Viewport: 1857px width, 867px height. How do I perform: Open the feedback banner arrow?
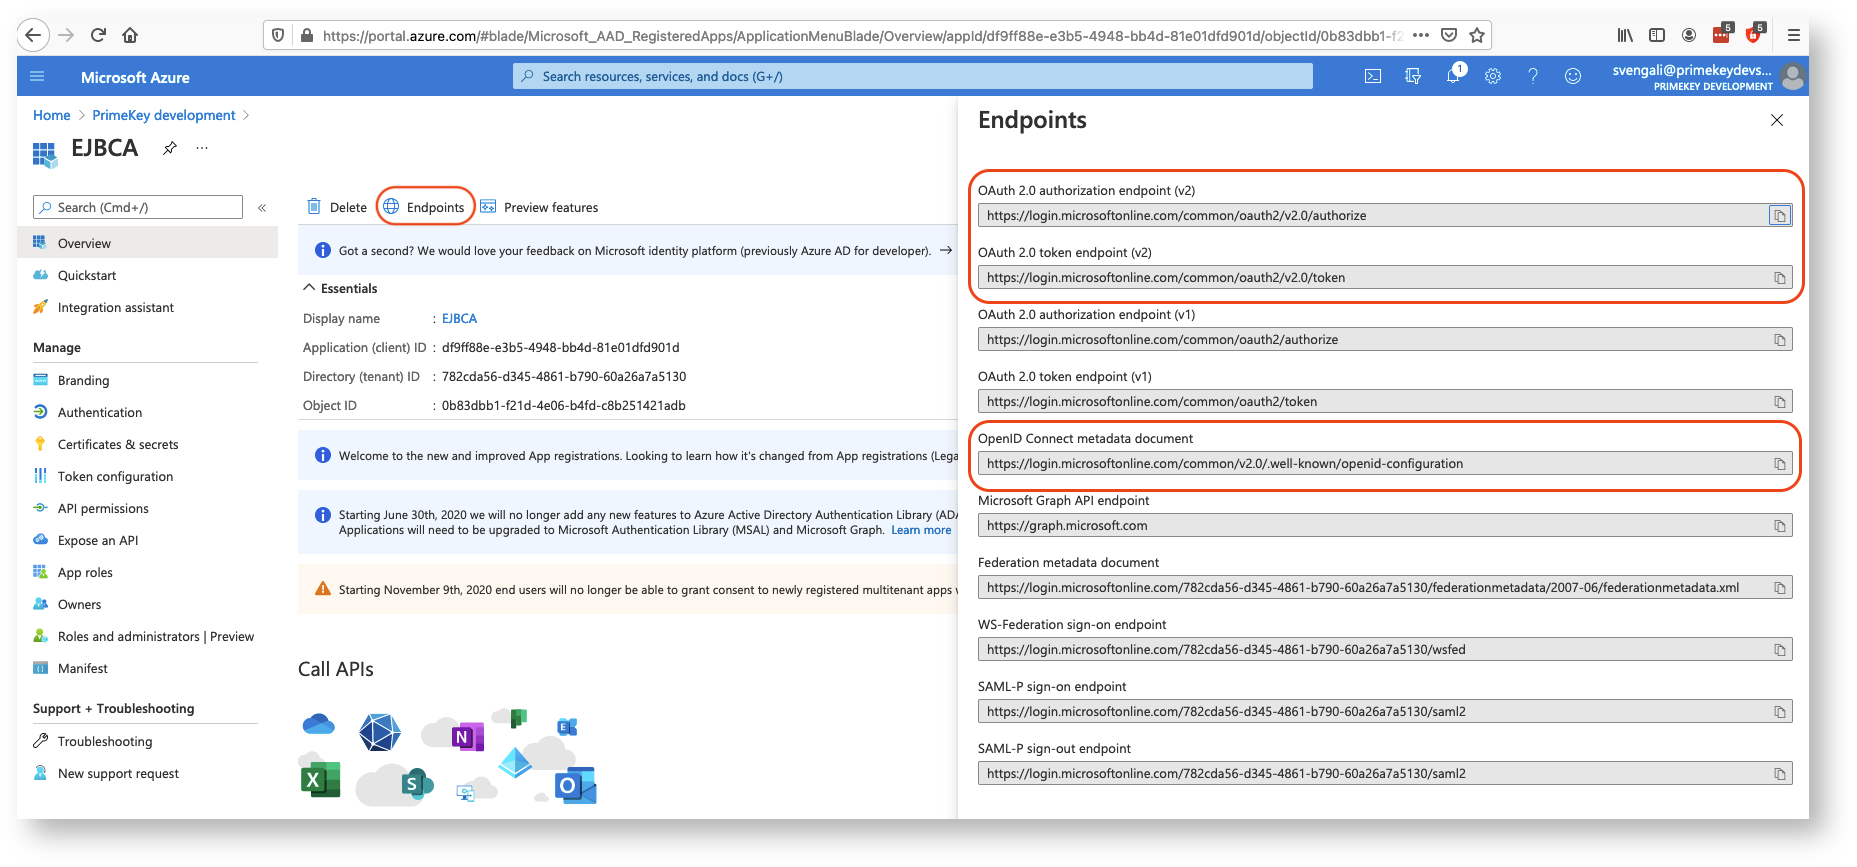[x=946, y=250]
